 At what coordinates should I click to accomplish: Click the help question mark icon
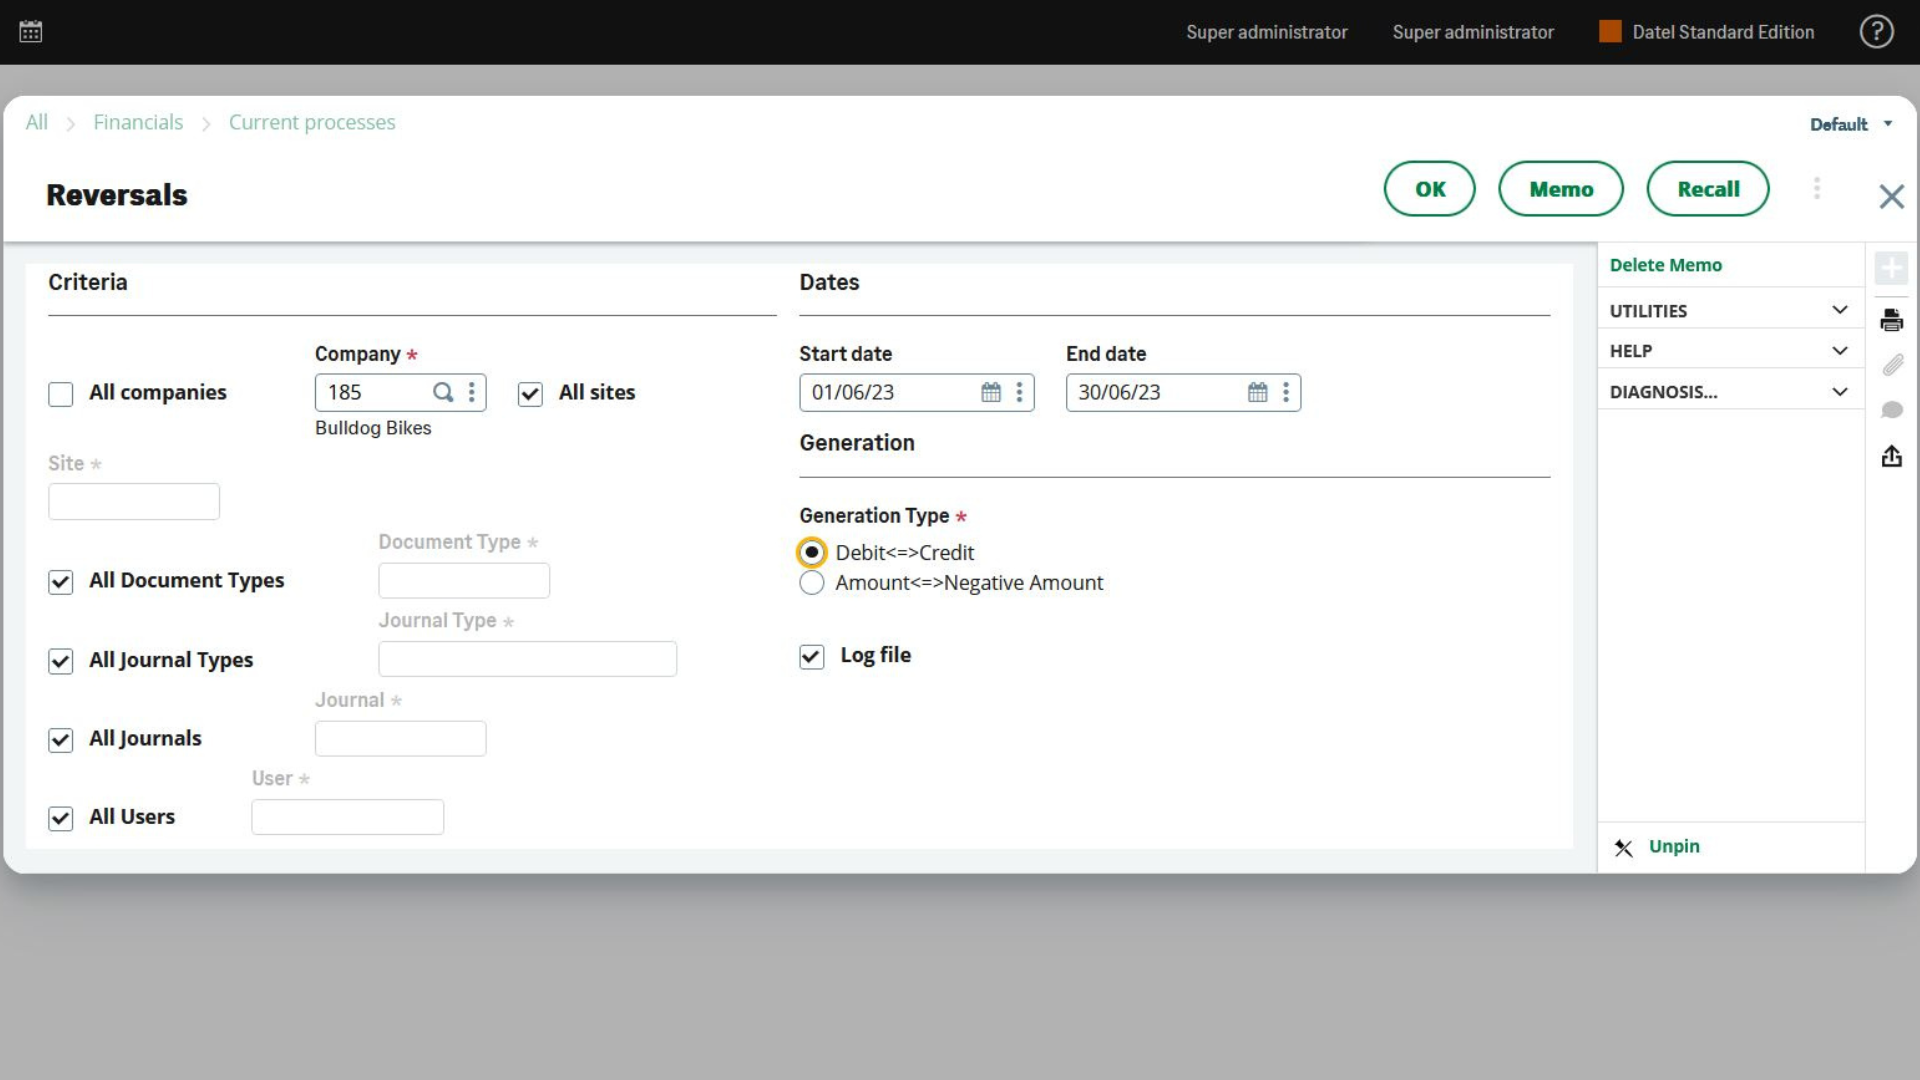tap(1876, 30)
